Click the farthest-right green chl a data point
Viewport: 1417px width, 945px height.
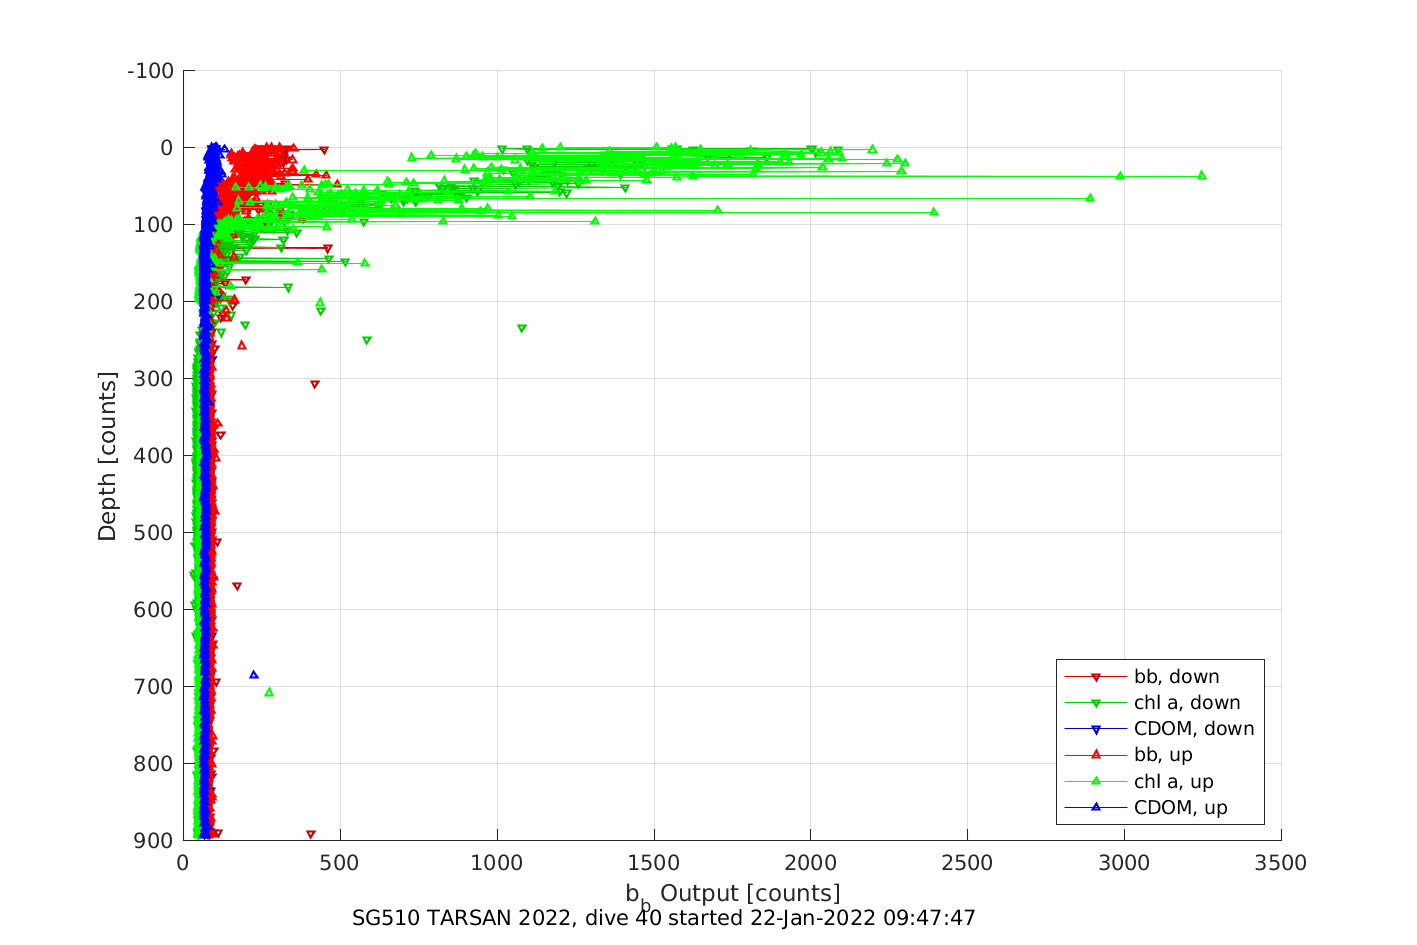click(1201, 175)
